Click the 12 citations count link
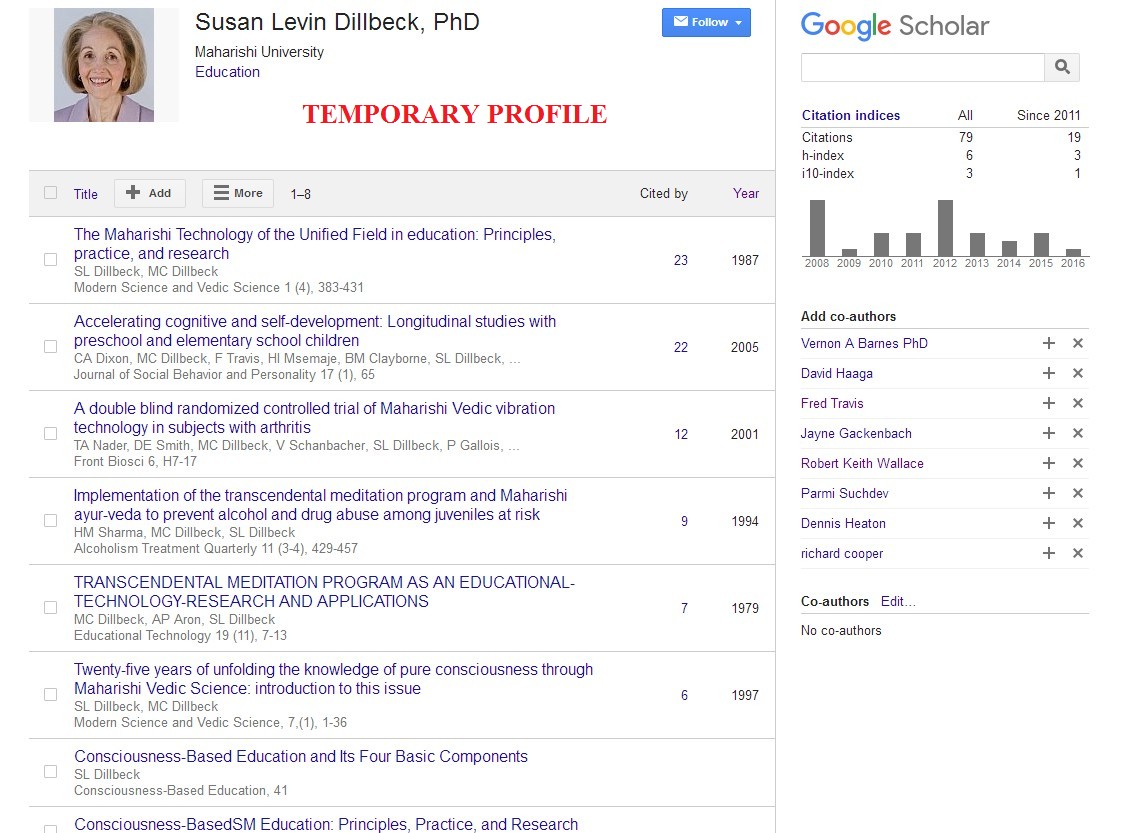 (x=681, y=434)
